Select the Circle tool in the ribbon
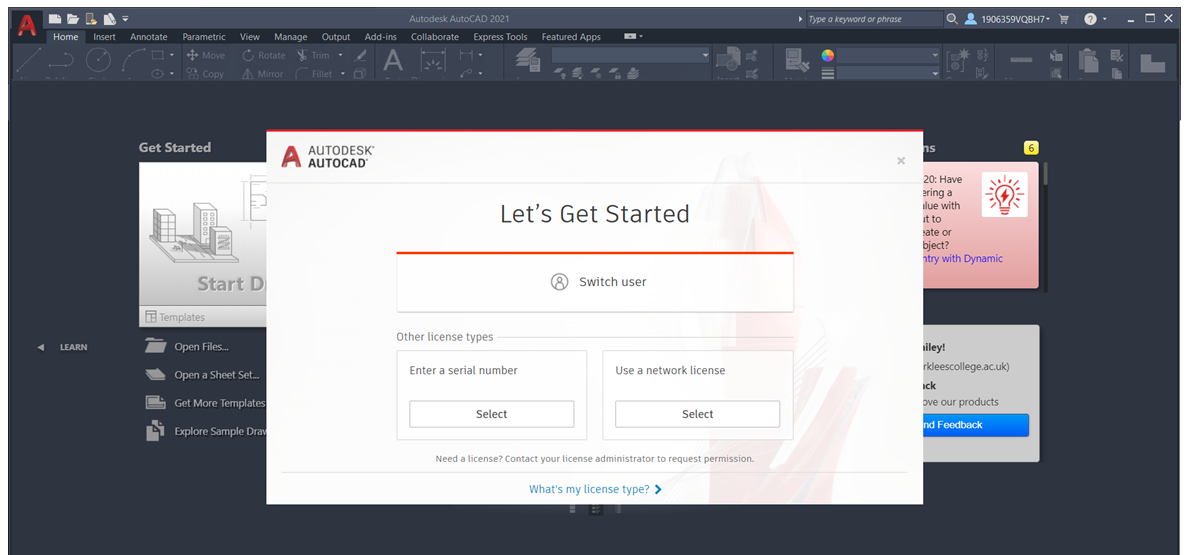This screenshot has width=1187, height=555. pyautogui.click(x=98, y=61)
